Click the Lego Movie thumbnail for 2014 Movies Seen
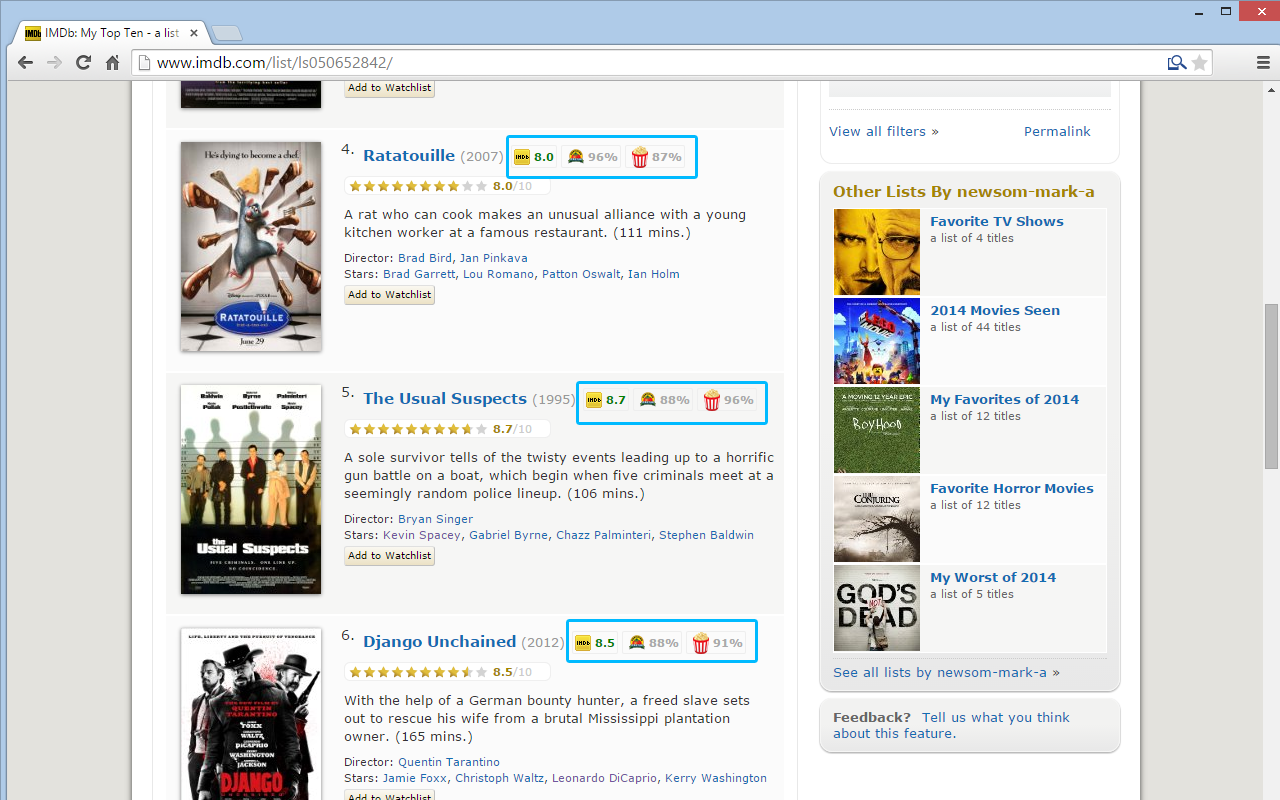The width and height of the screenshot is (1280, 800). point(877,341)
